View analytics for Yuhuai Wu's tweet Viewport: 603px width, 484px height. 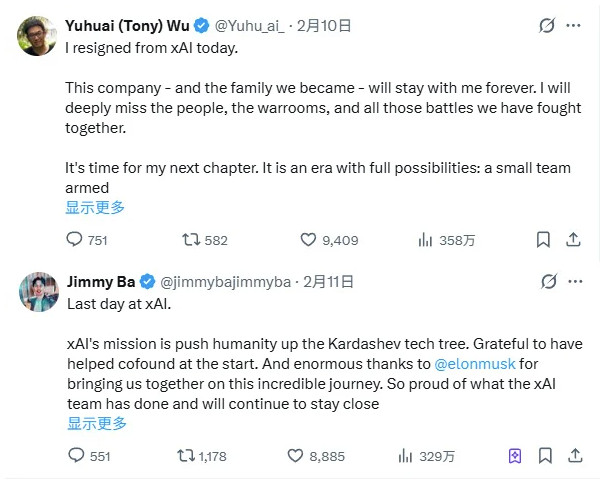[425, 240]
